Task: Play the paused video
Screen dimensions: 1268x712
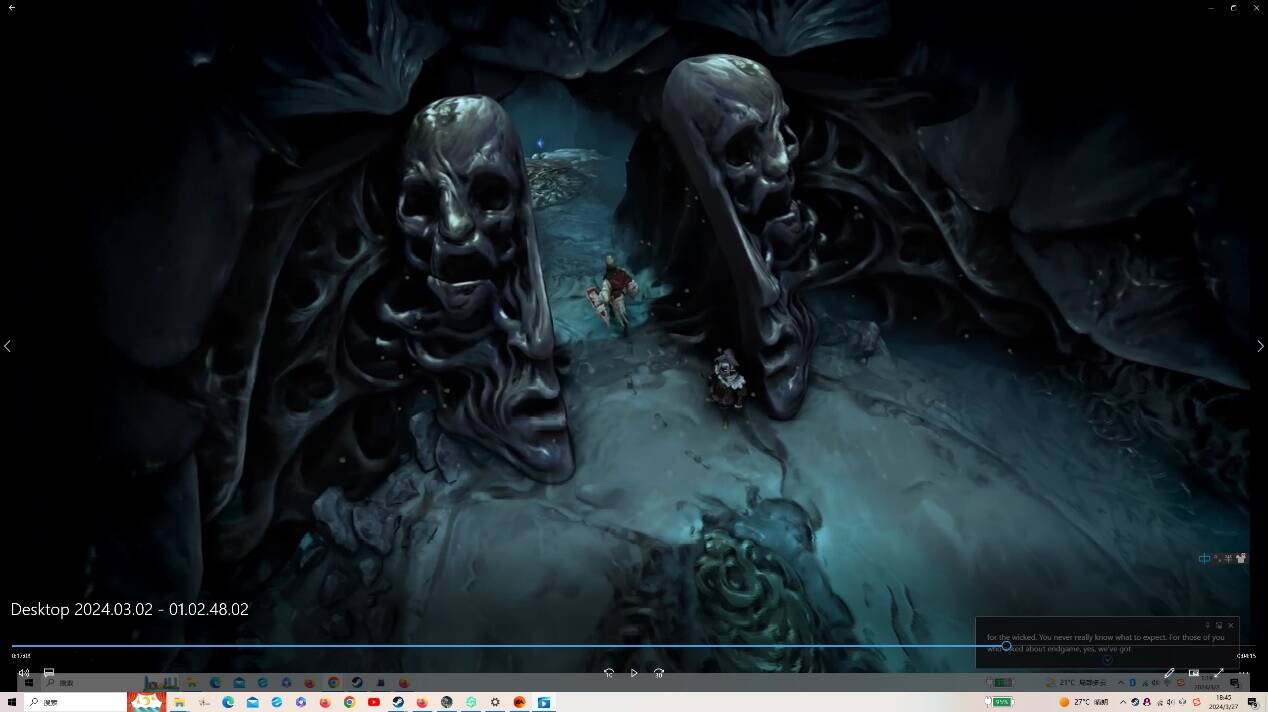Action: point(634,673)
